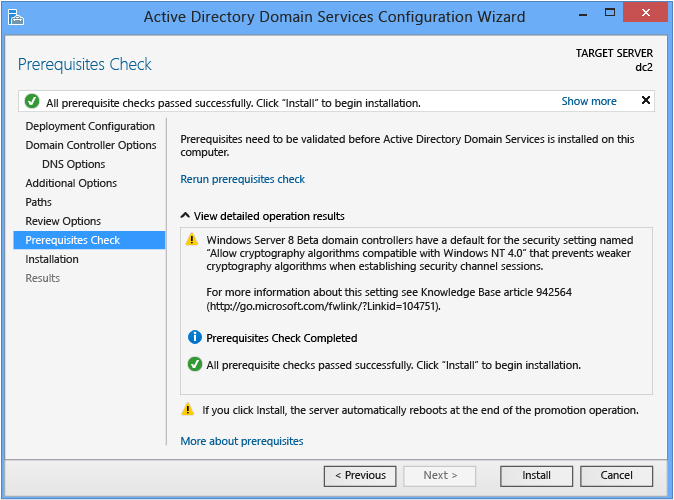674x500 pixels.
Task: Click green checkmark icon in top notification bar
Action: (32, 101)
